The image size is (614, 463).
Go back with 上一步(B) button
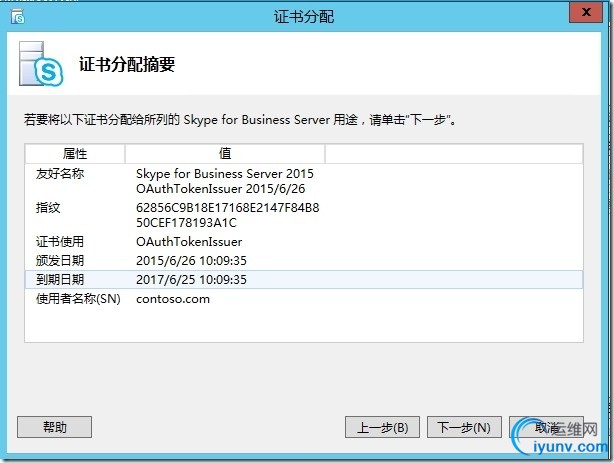[x=382, y=427]
